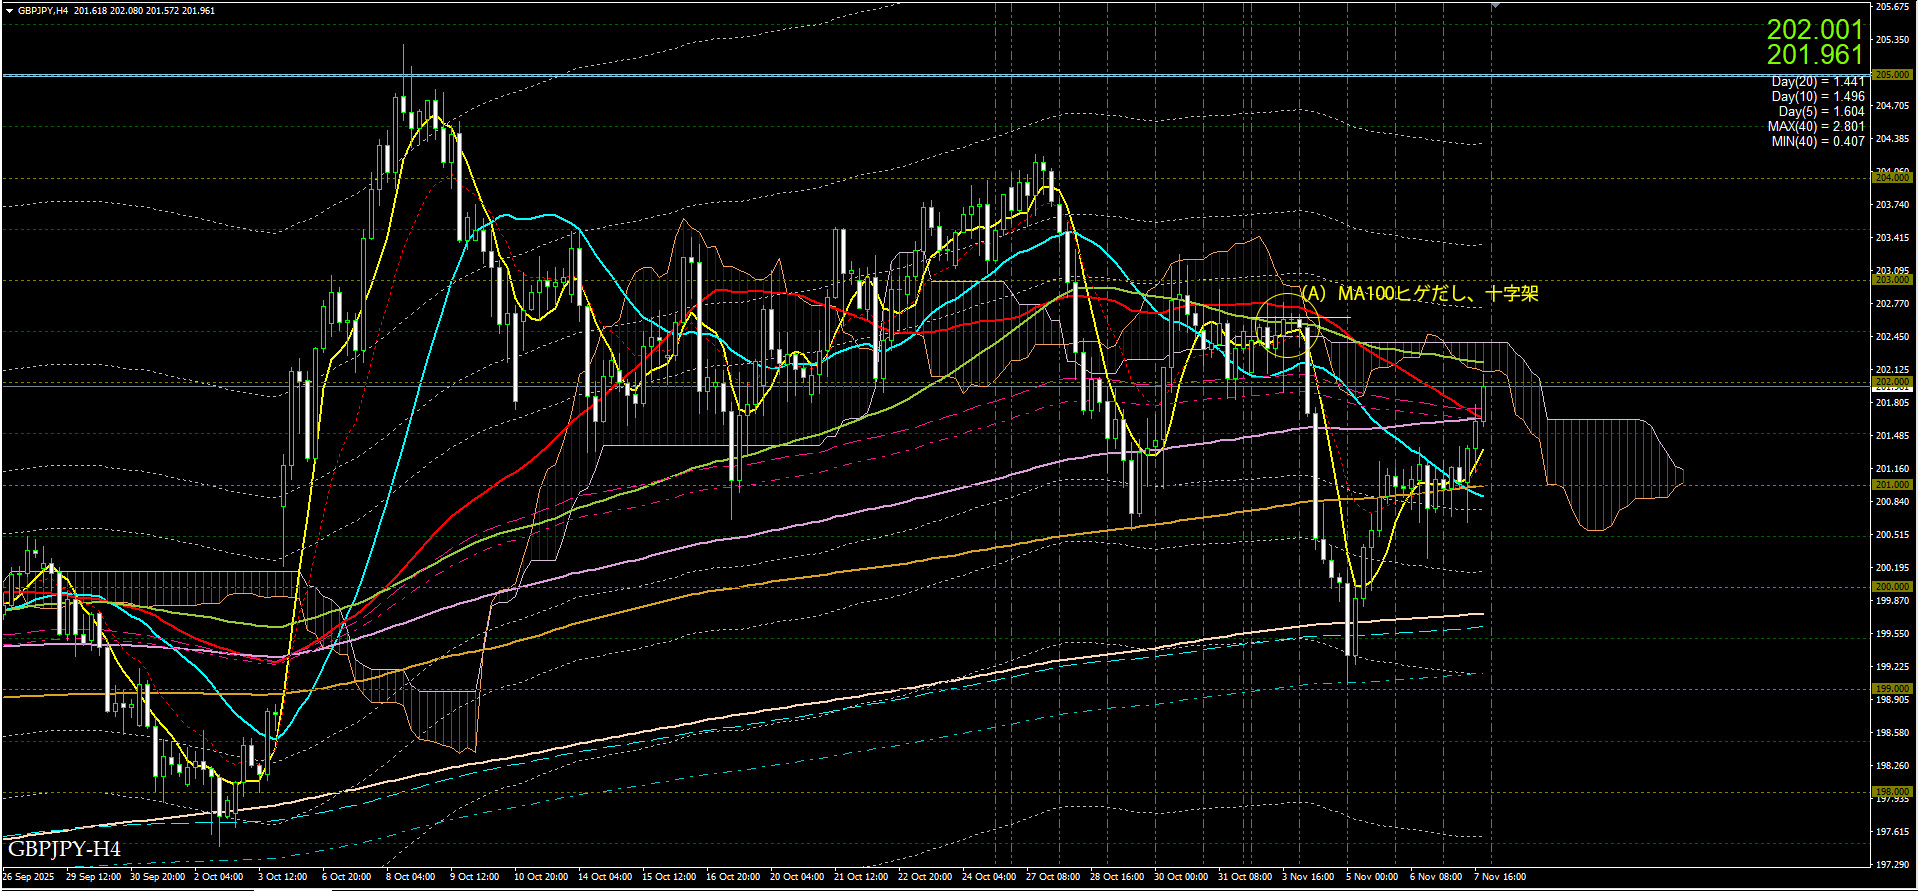This screenshot has width=1920, height=891.
Task: Click the 26 Sep 2025 date axis label
Action: tap(29, 877)
